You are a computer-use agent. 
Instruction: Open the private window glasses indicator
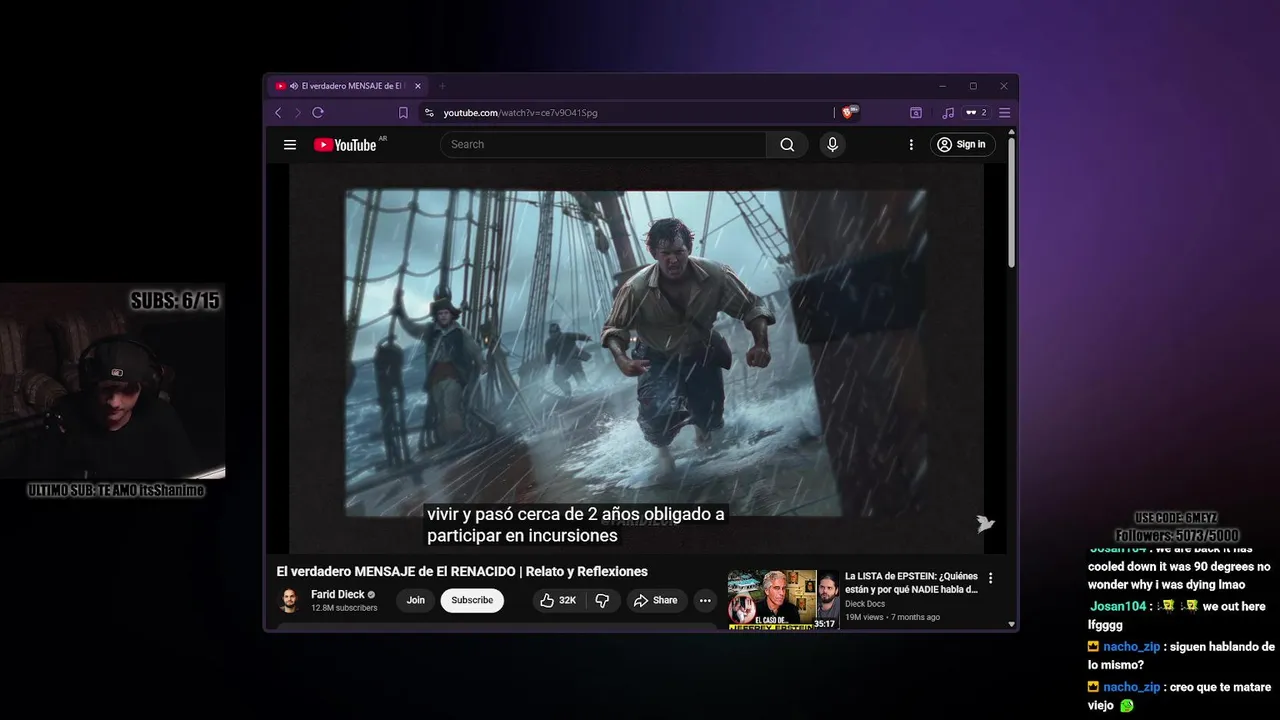976,113
